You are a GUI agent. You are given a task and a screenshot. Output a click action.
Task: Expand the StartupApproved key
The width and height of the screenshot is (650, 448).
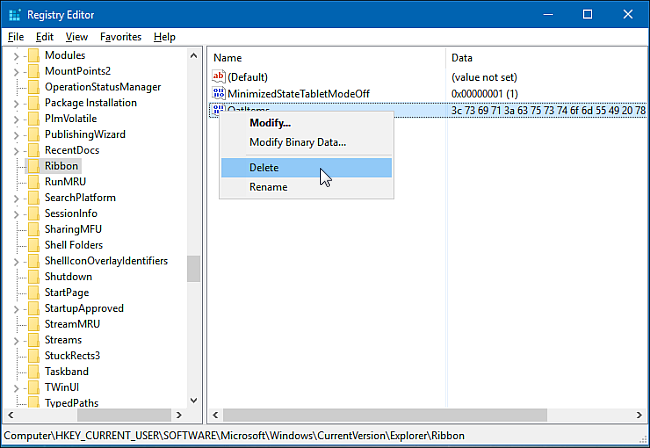click(x=16, y=309)
